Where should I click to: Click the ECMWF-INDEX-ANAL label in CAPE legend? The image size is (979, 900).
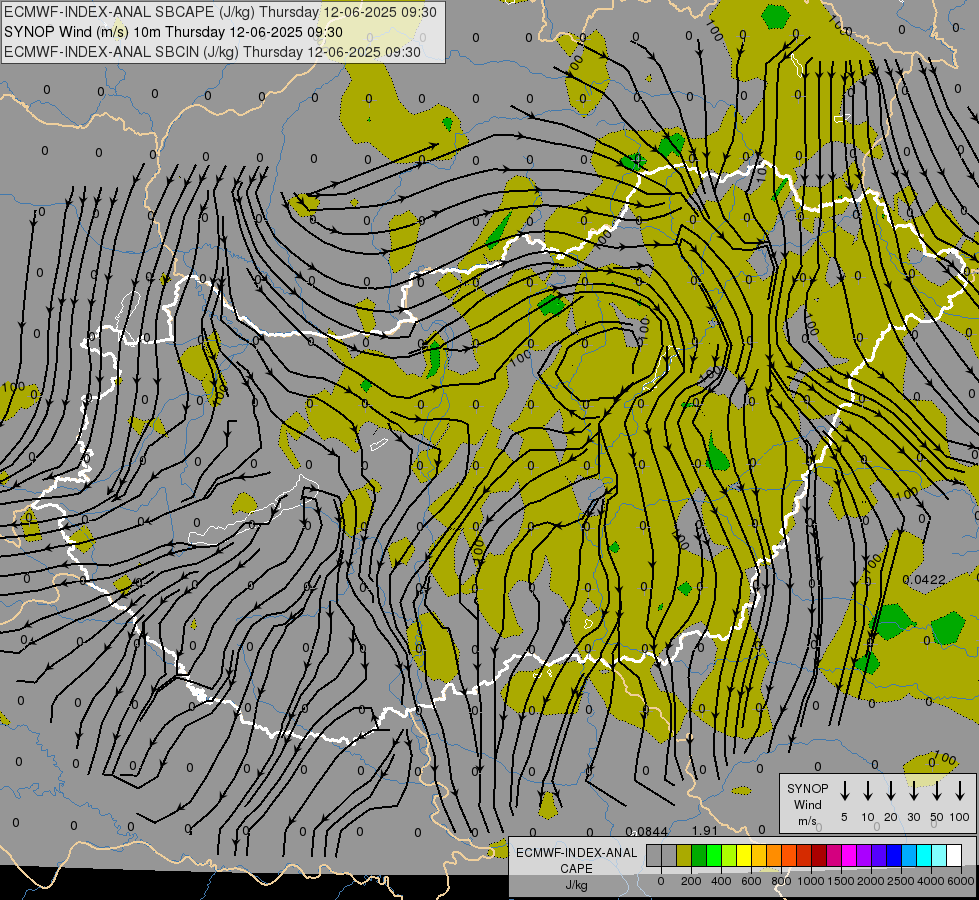pos(576,853)
